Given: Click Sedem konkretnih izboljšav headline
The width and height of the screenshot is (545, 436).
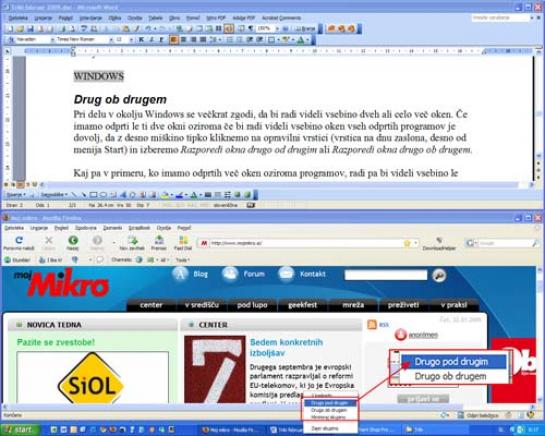Looking at the screenshot, I should tap(286, 347).
